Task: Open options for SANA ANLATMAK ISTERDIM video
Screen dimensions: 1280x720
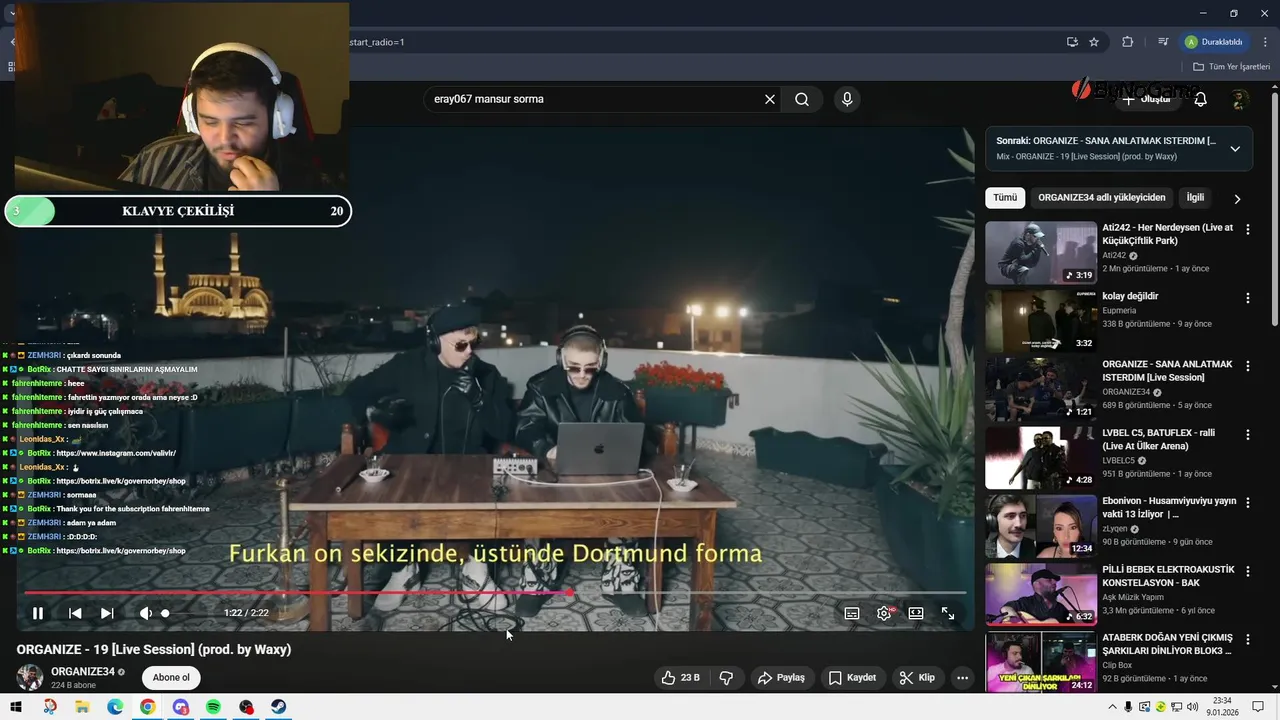Action: coord(1247,367)
